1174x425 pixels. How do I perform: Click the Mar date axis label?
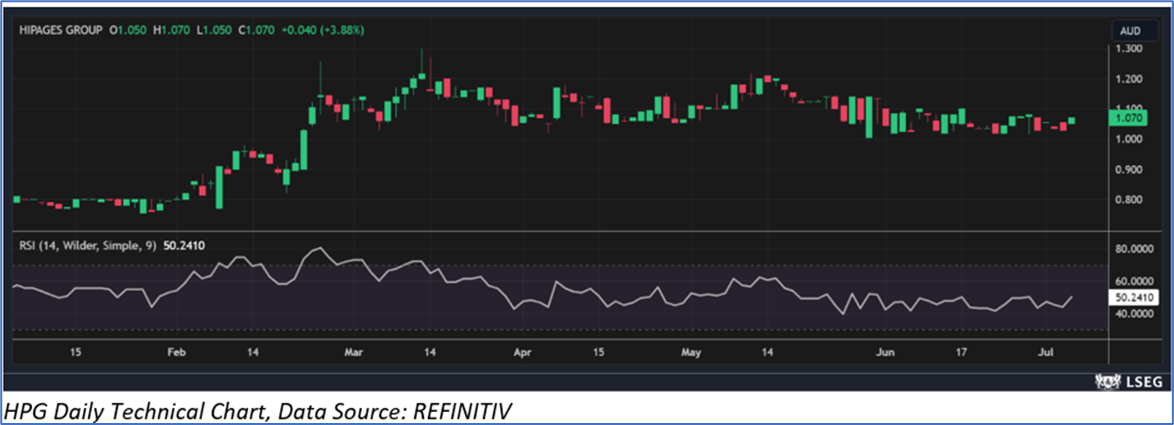[x=354, y=351]
